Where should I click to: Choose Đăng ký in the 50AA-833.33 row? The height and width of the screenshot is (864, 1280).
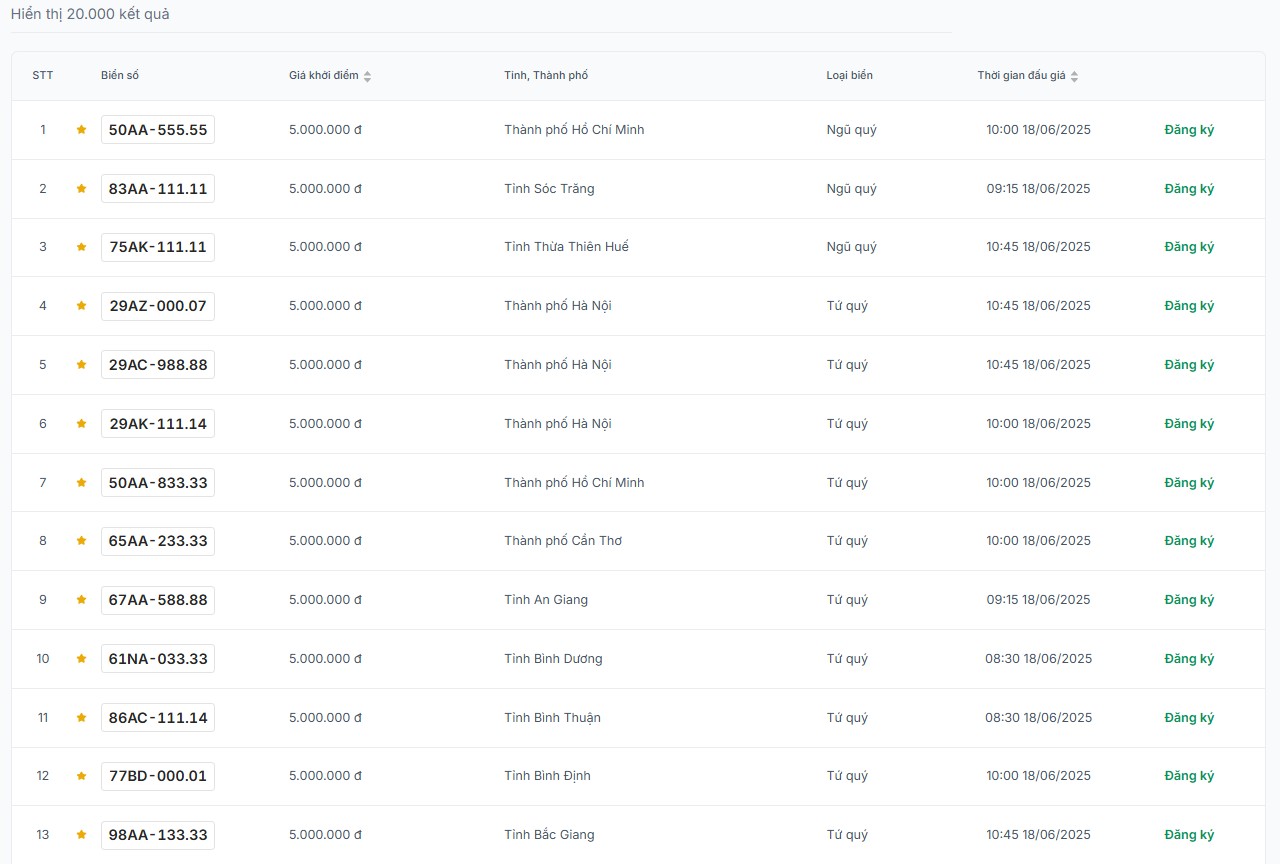[x=1189, y=483]
